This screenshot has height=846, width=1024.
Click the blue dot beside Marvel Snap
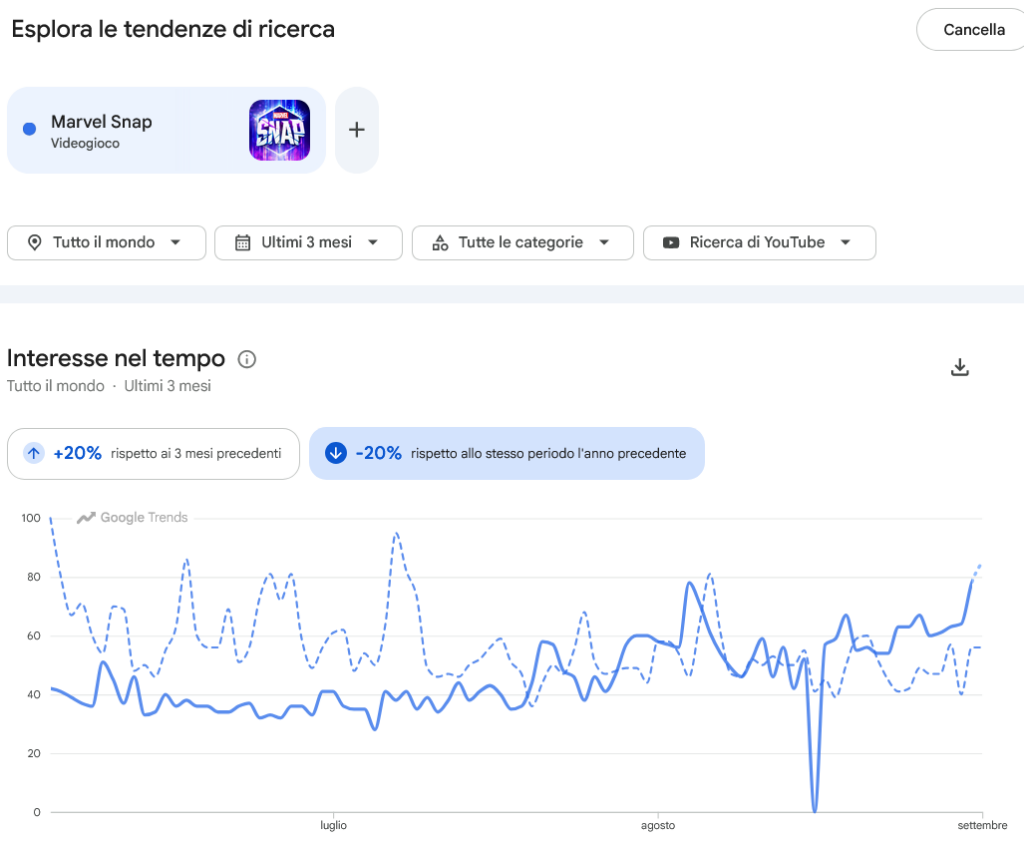coord(29,129)
